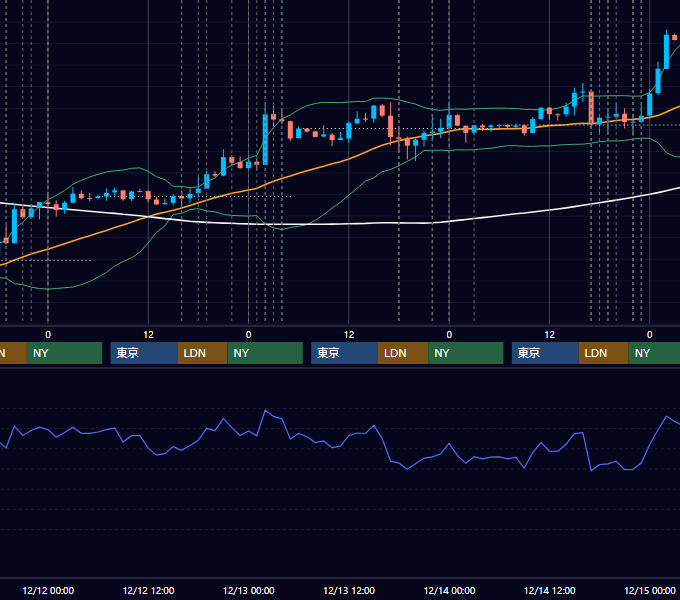Select the NY session block following 12/12 LDN
This screenshot has height=600, width=680.
click(265, 353)
